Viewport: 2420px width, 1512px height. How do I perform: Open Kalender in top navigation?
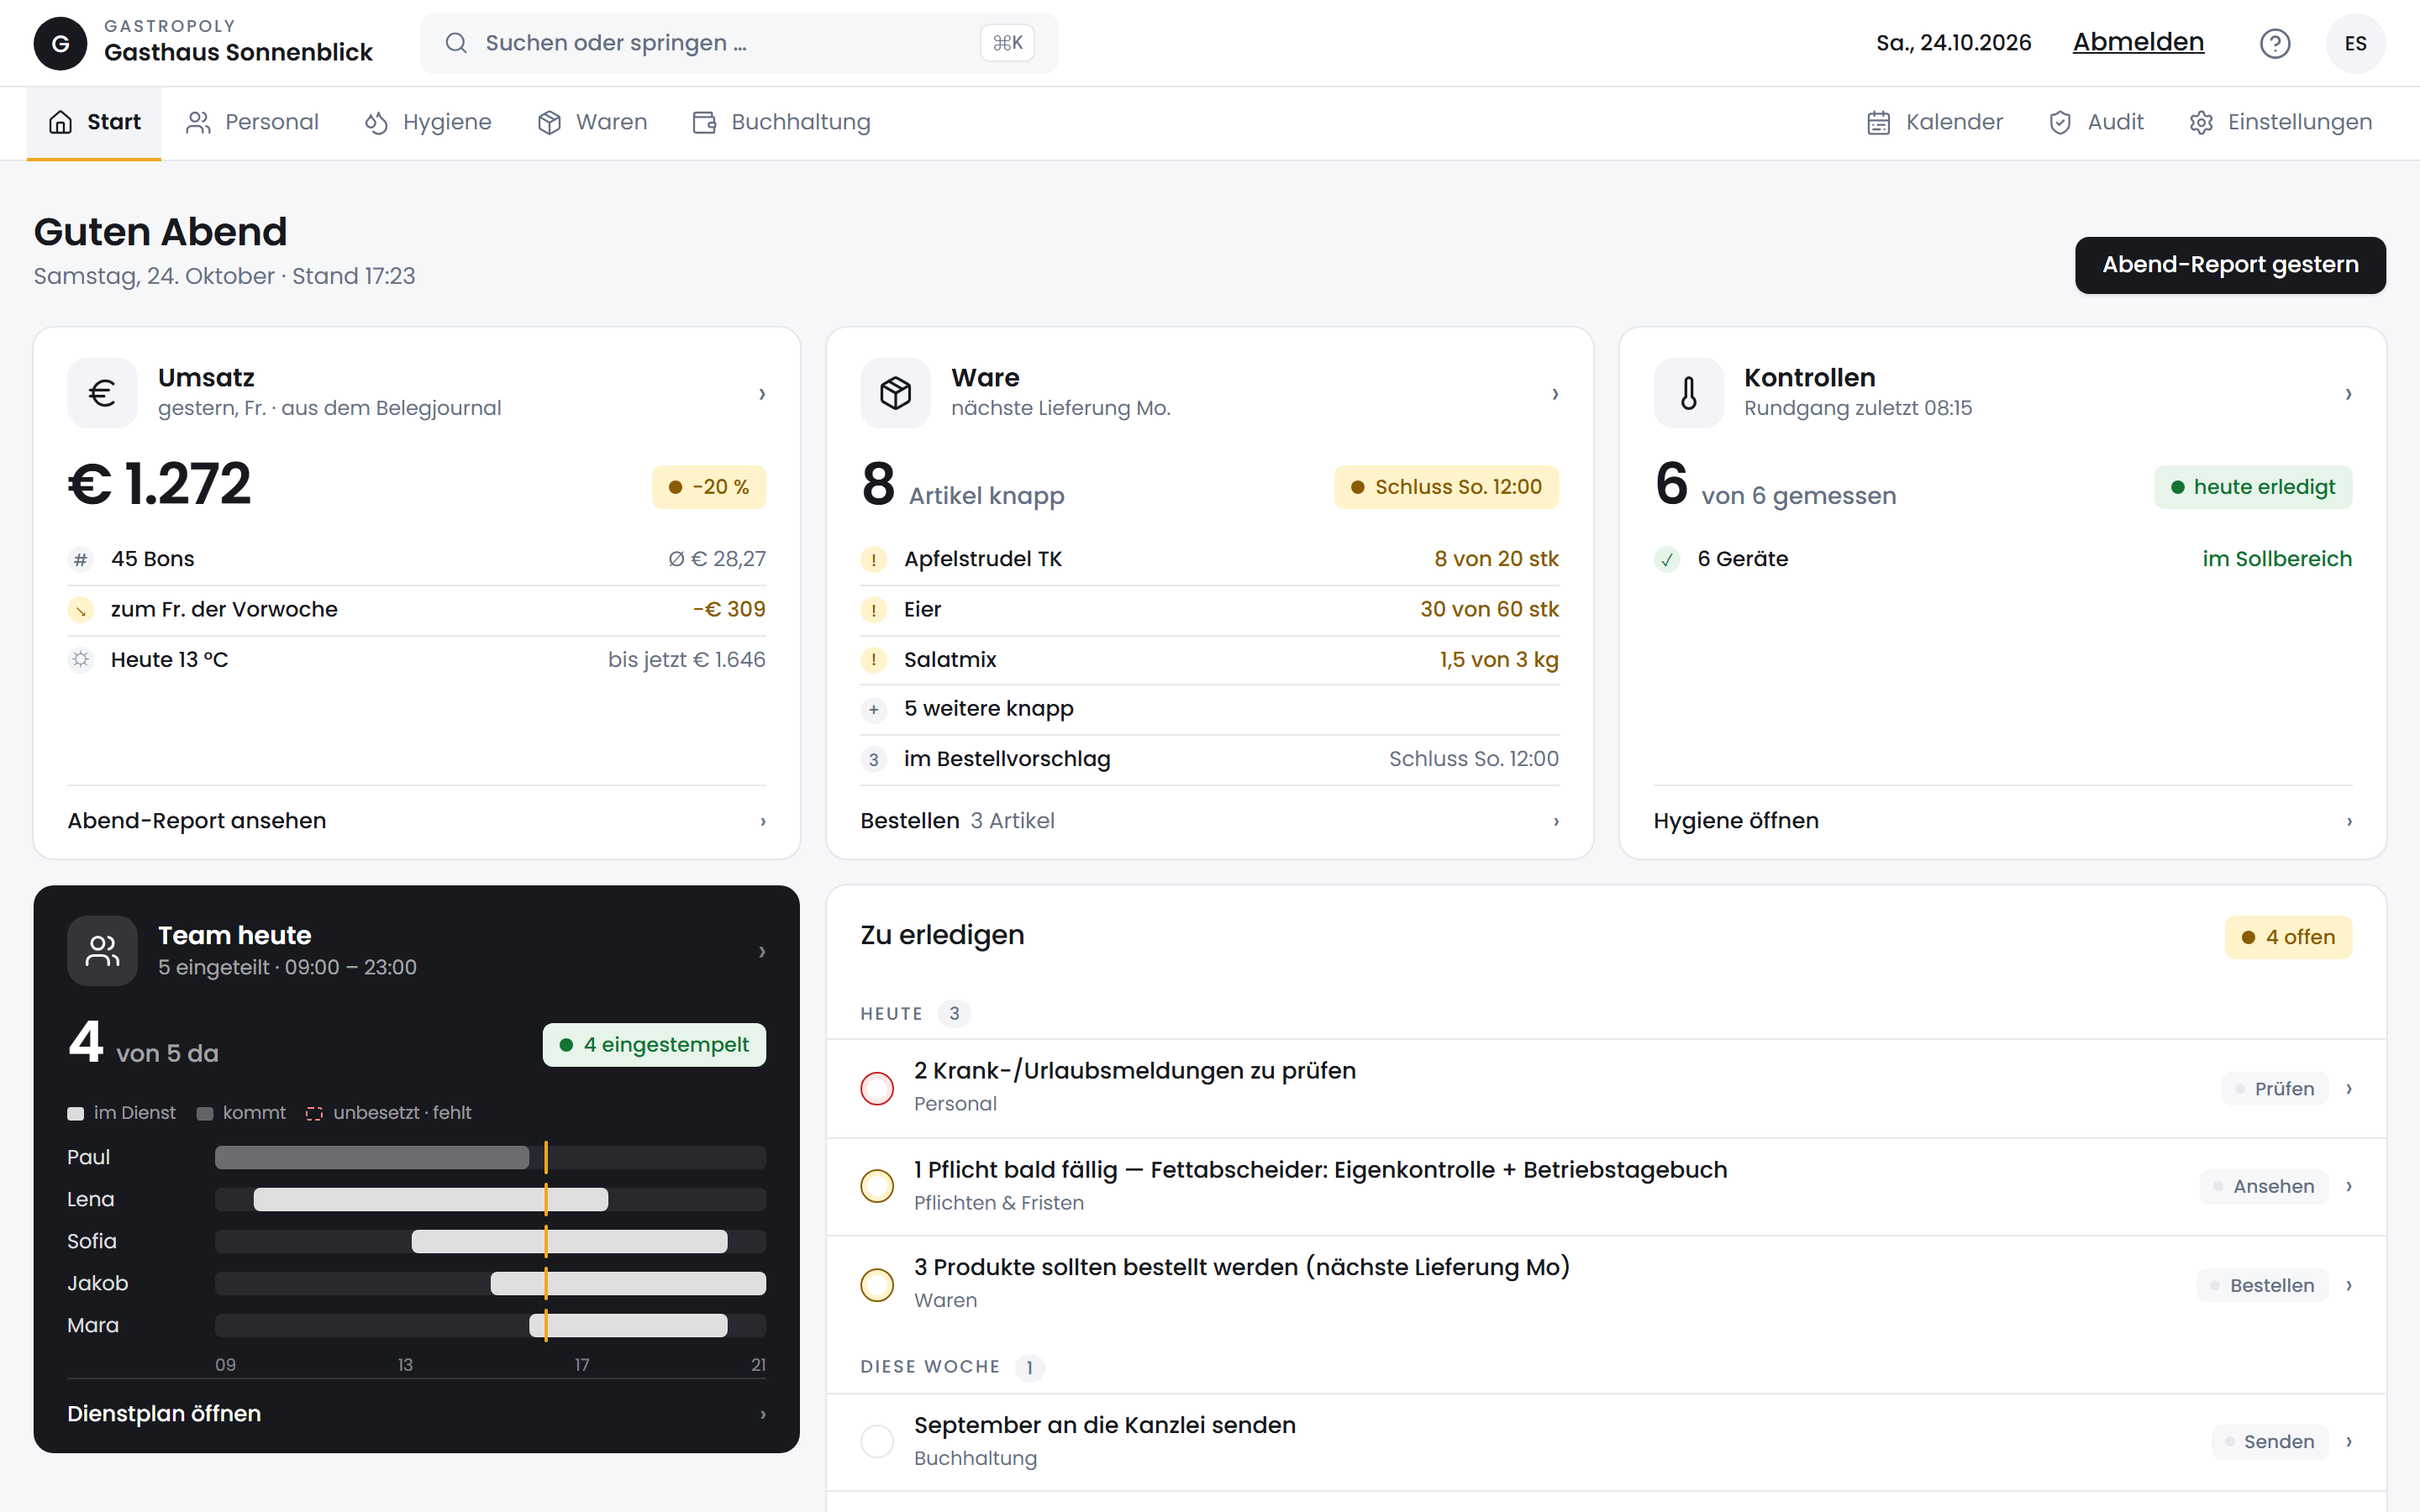(1935, 122)
